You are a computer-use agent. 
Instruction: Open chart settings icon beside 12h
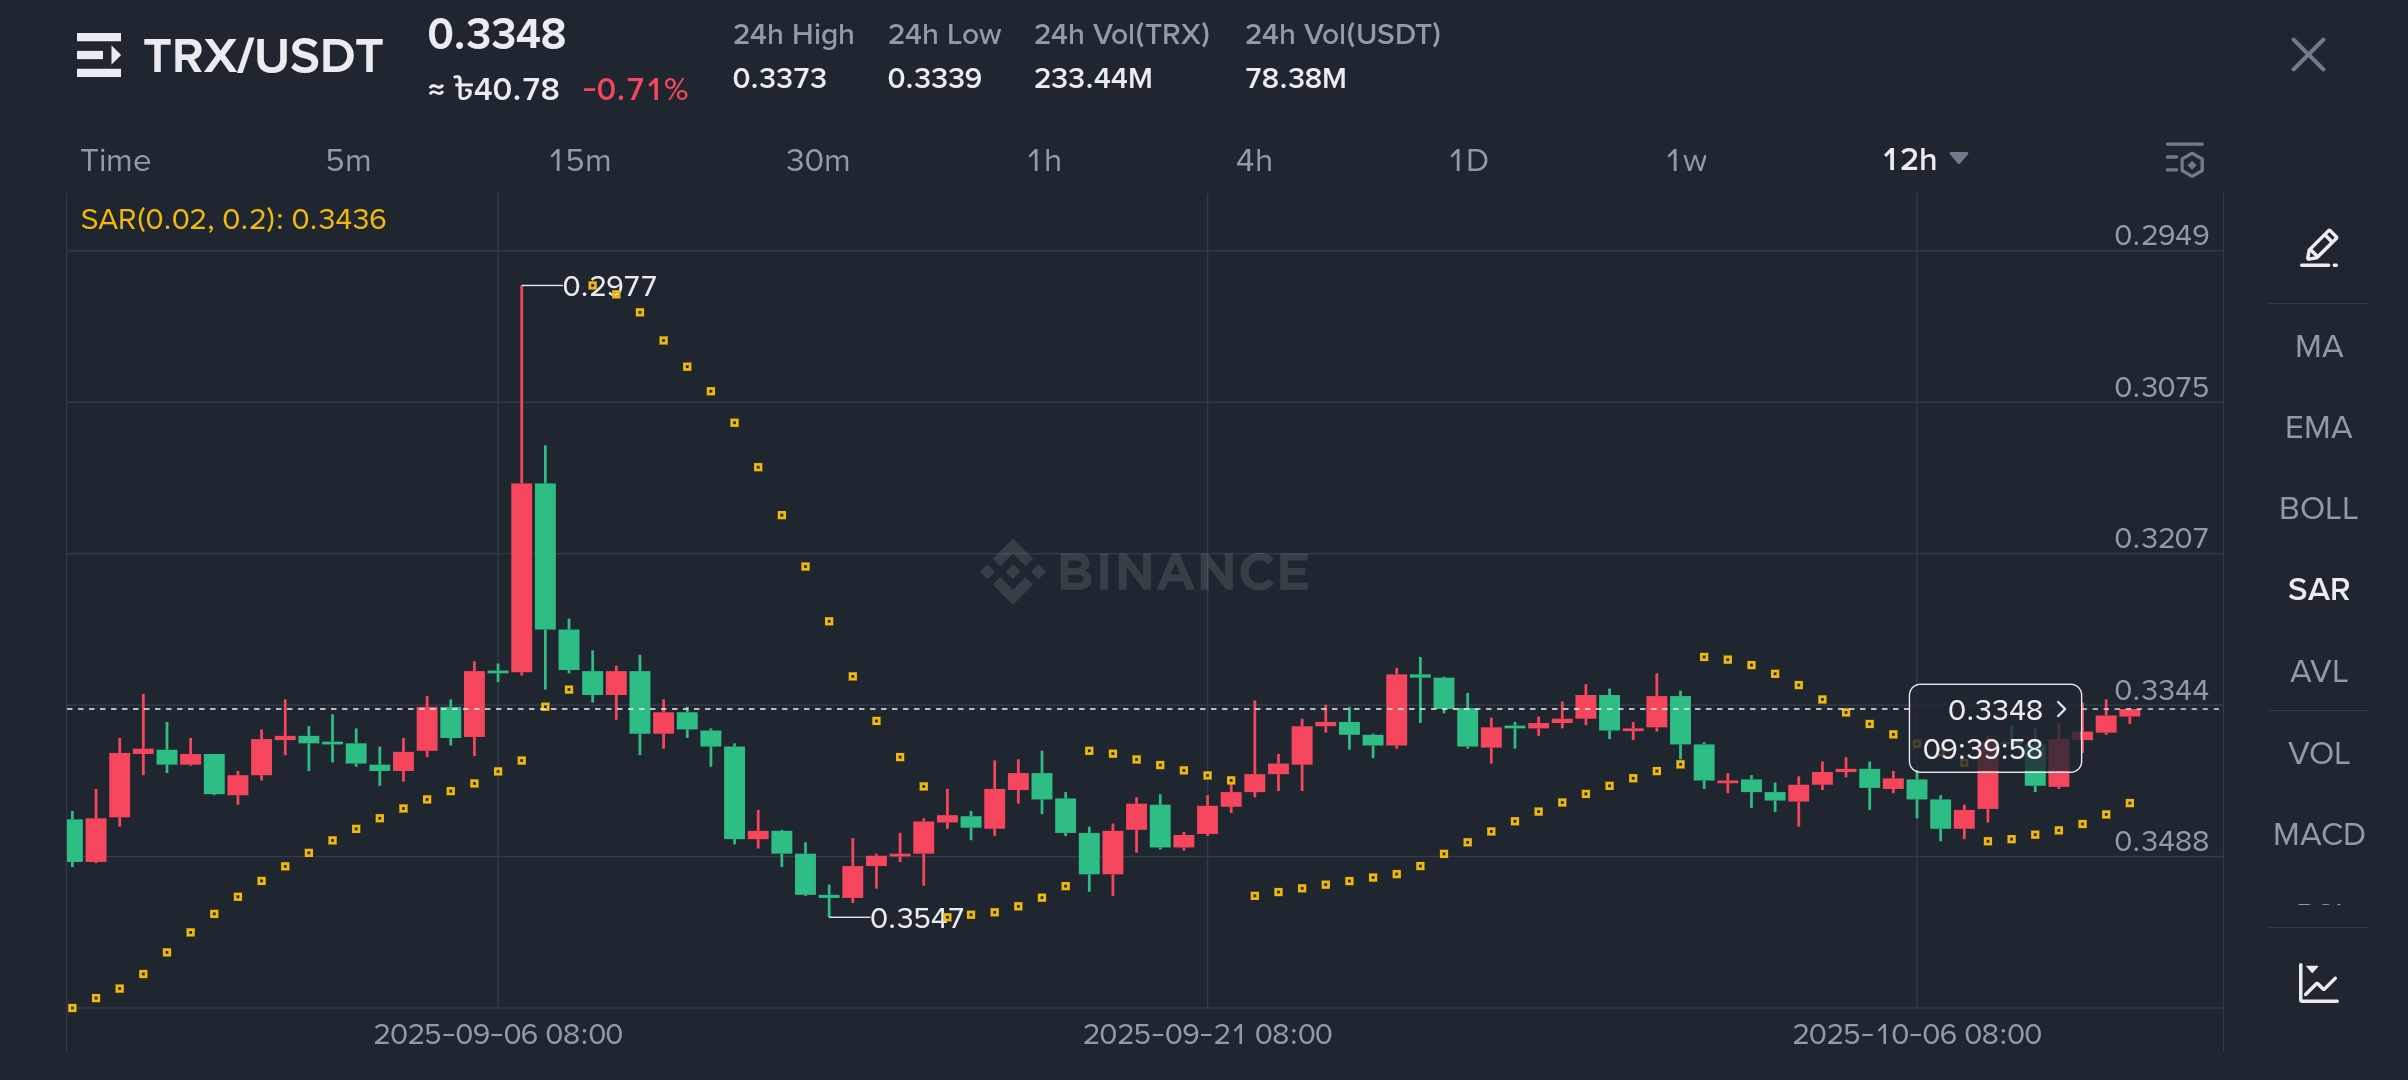tap(2184, 160)
